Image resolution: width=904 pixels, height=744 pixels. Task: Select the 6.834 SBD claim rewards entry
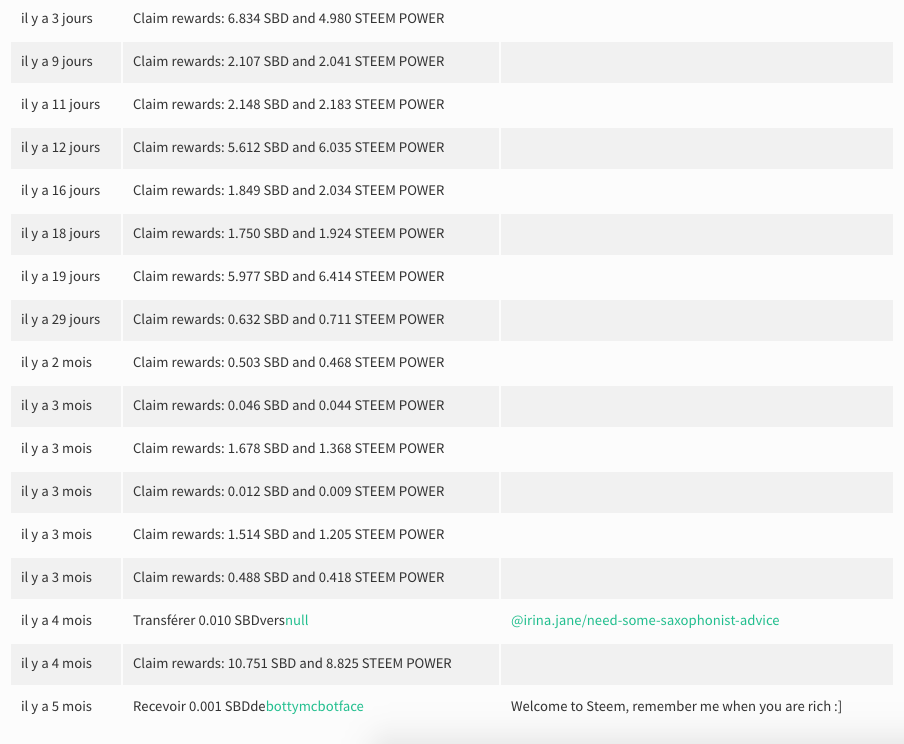288,18
